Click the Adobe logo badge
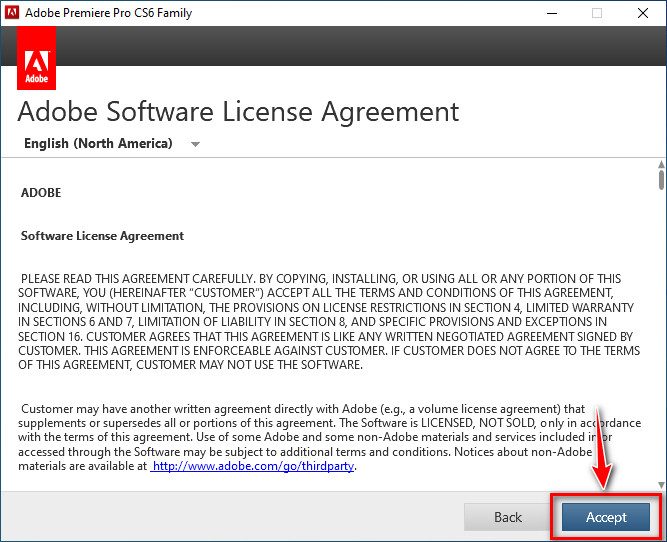Viewport: 667px width, 542px height. pos(37,58)
